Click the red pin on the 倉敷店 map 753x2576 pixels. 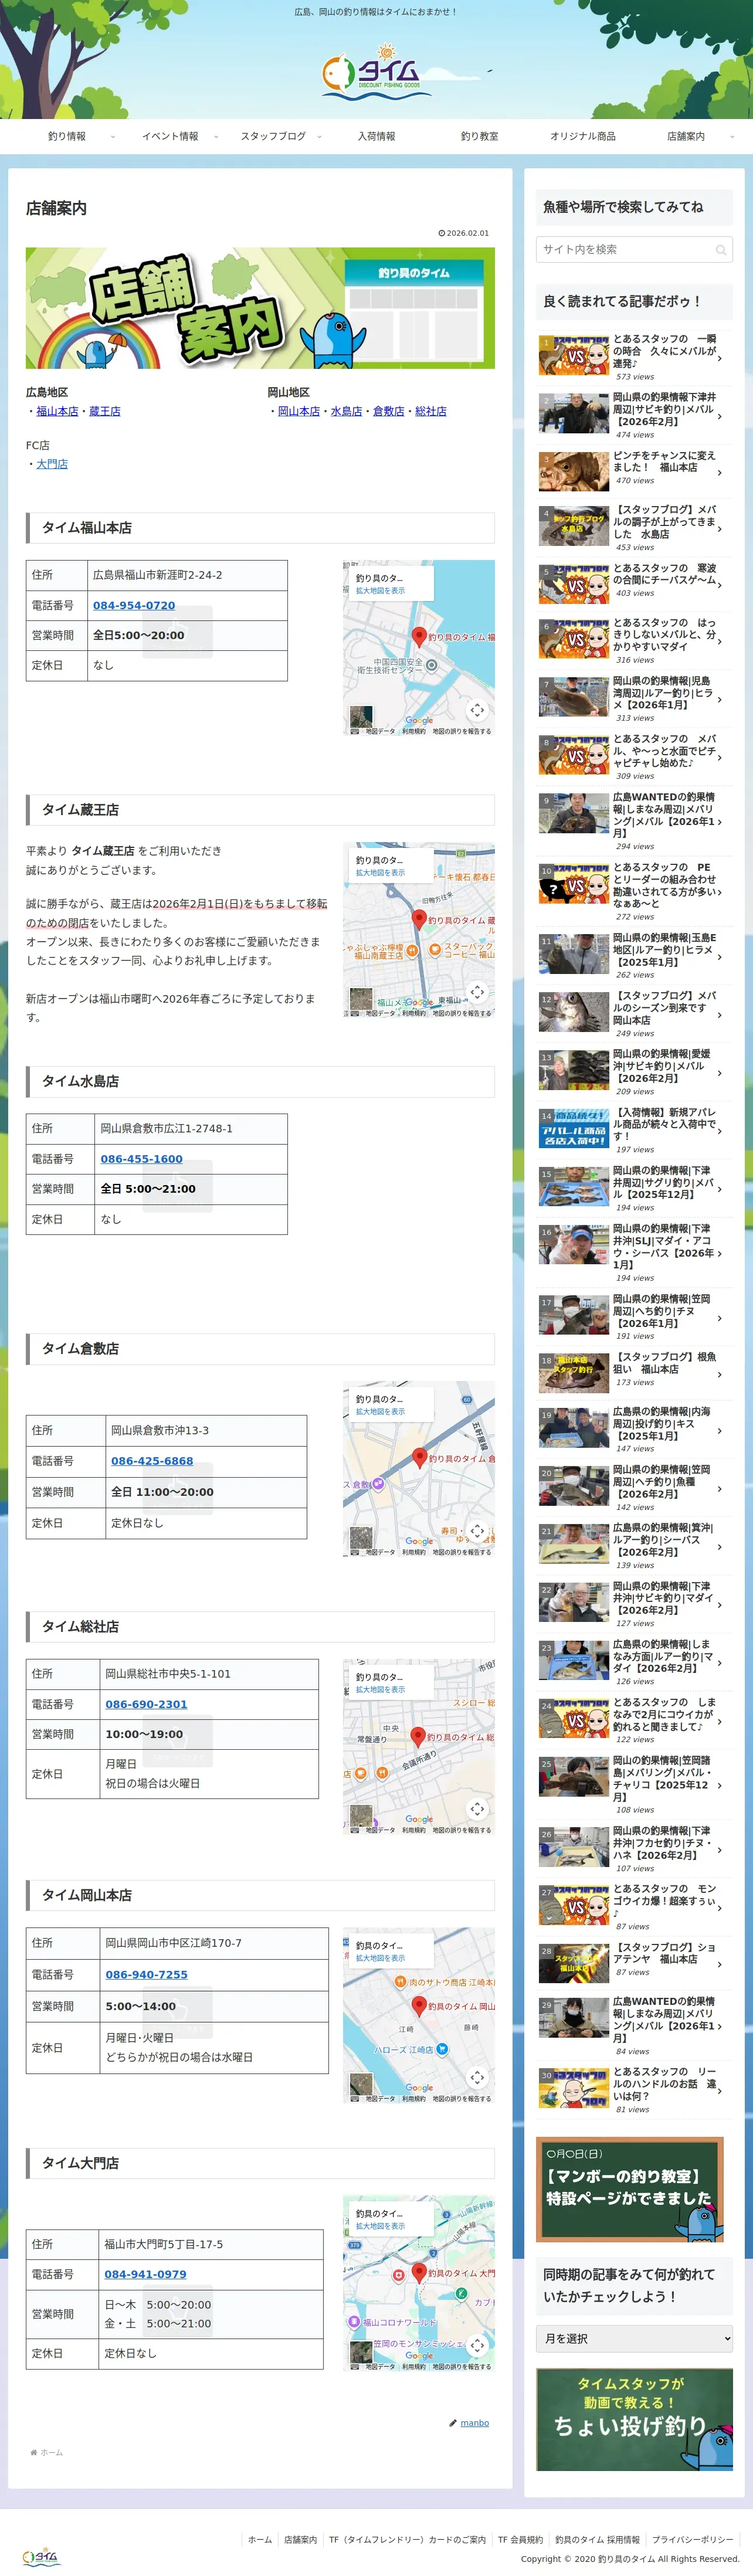coord(420,1458)
